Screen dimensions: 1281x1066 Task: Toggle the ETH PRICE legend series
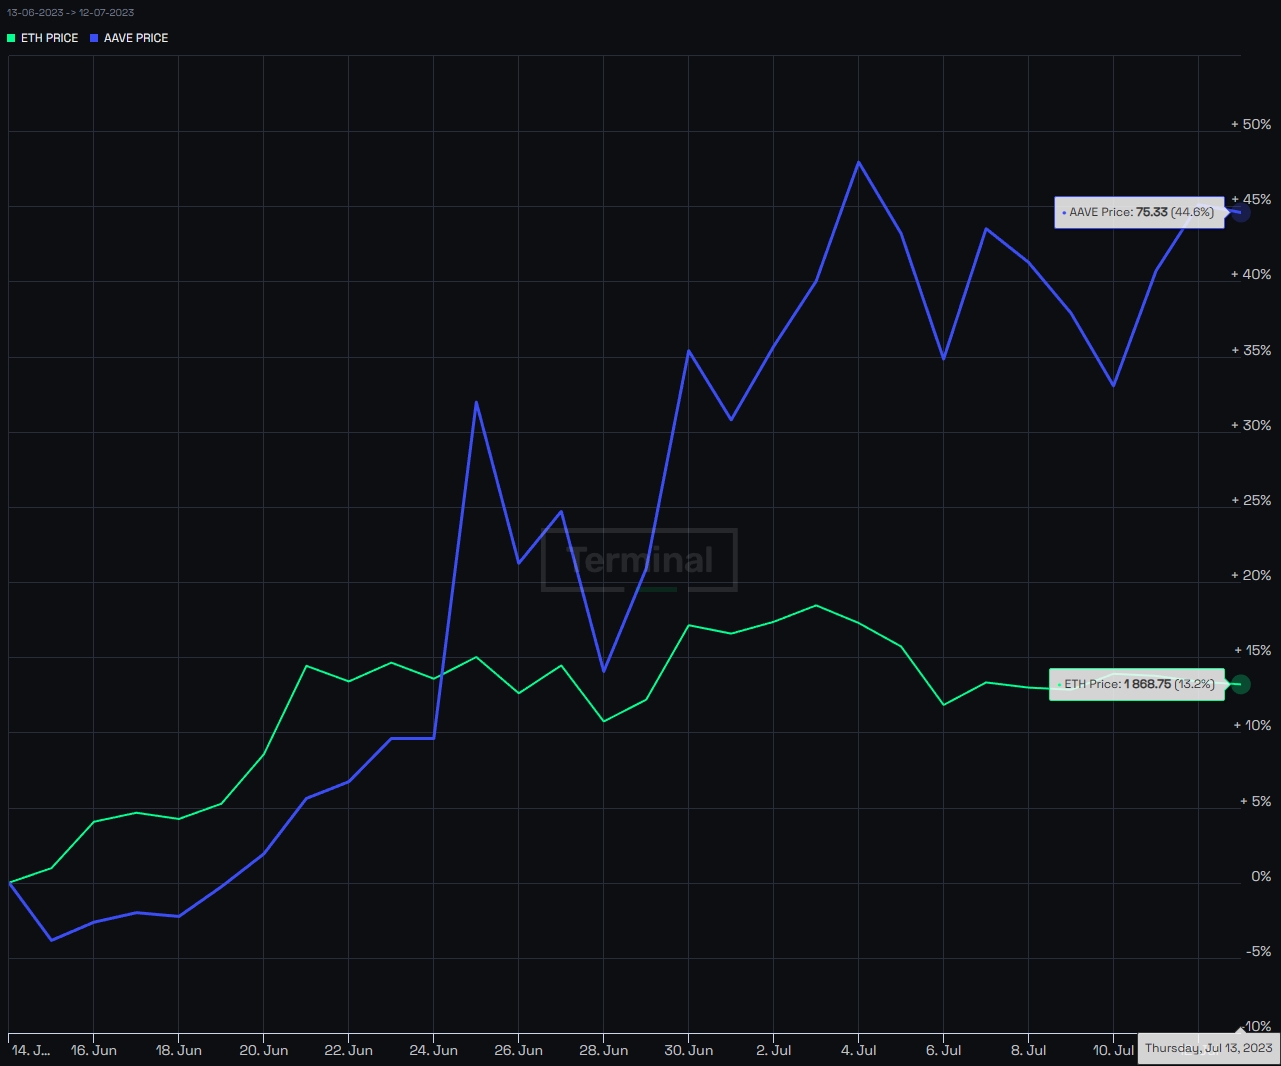[x=42, y=38]
